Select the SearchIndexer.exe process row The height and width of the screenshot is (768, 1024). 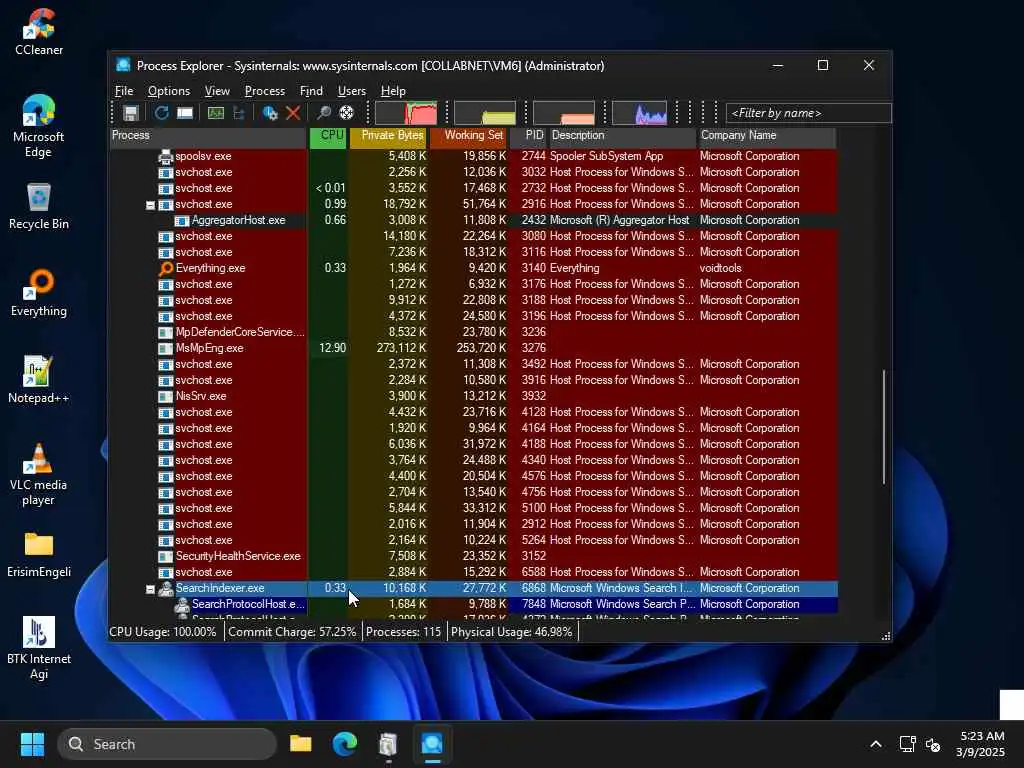(473, 588)
